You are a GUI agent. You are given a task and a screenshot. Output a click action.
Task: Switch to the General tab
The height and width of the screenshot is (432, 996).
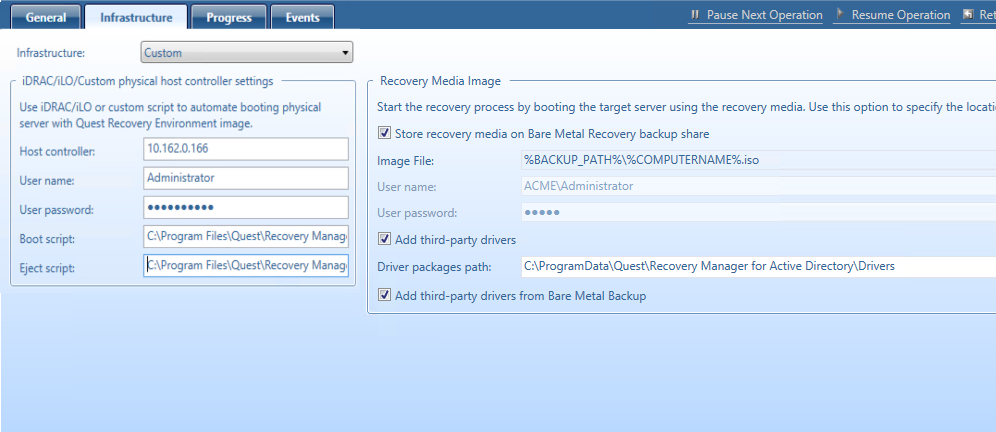click(46, 17)
